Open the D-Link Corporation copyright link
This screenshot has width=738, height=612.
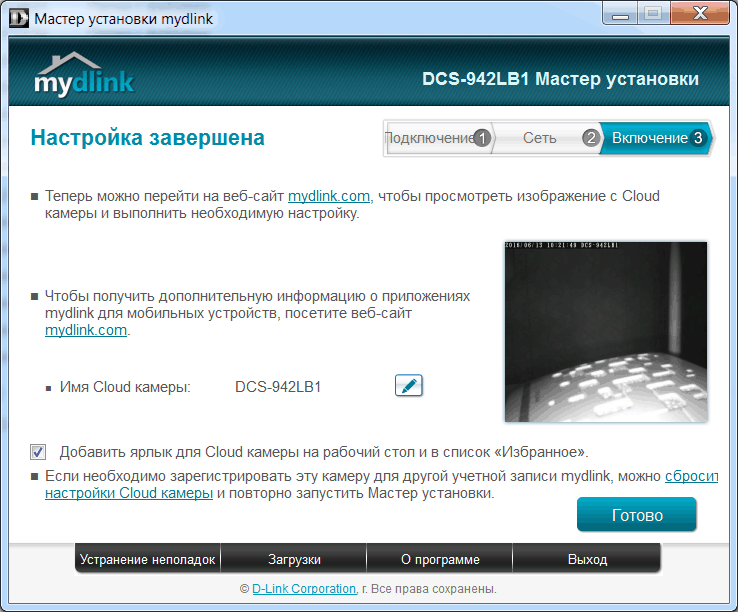(x=304, y=588)
